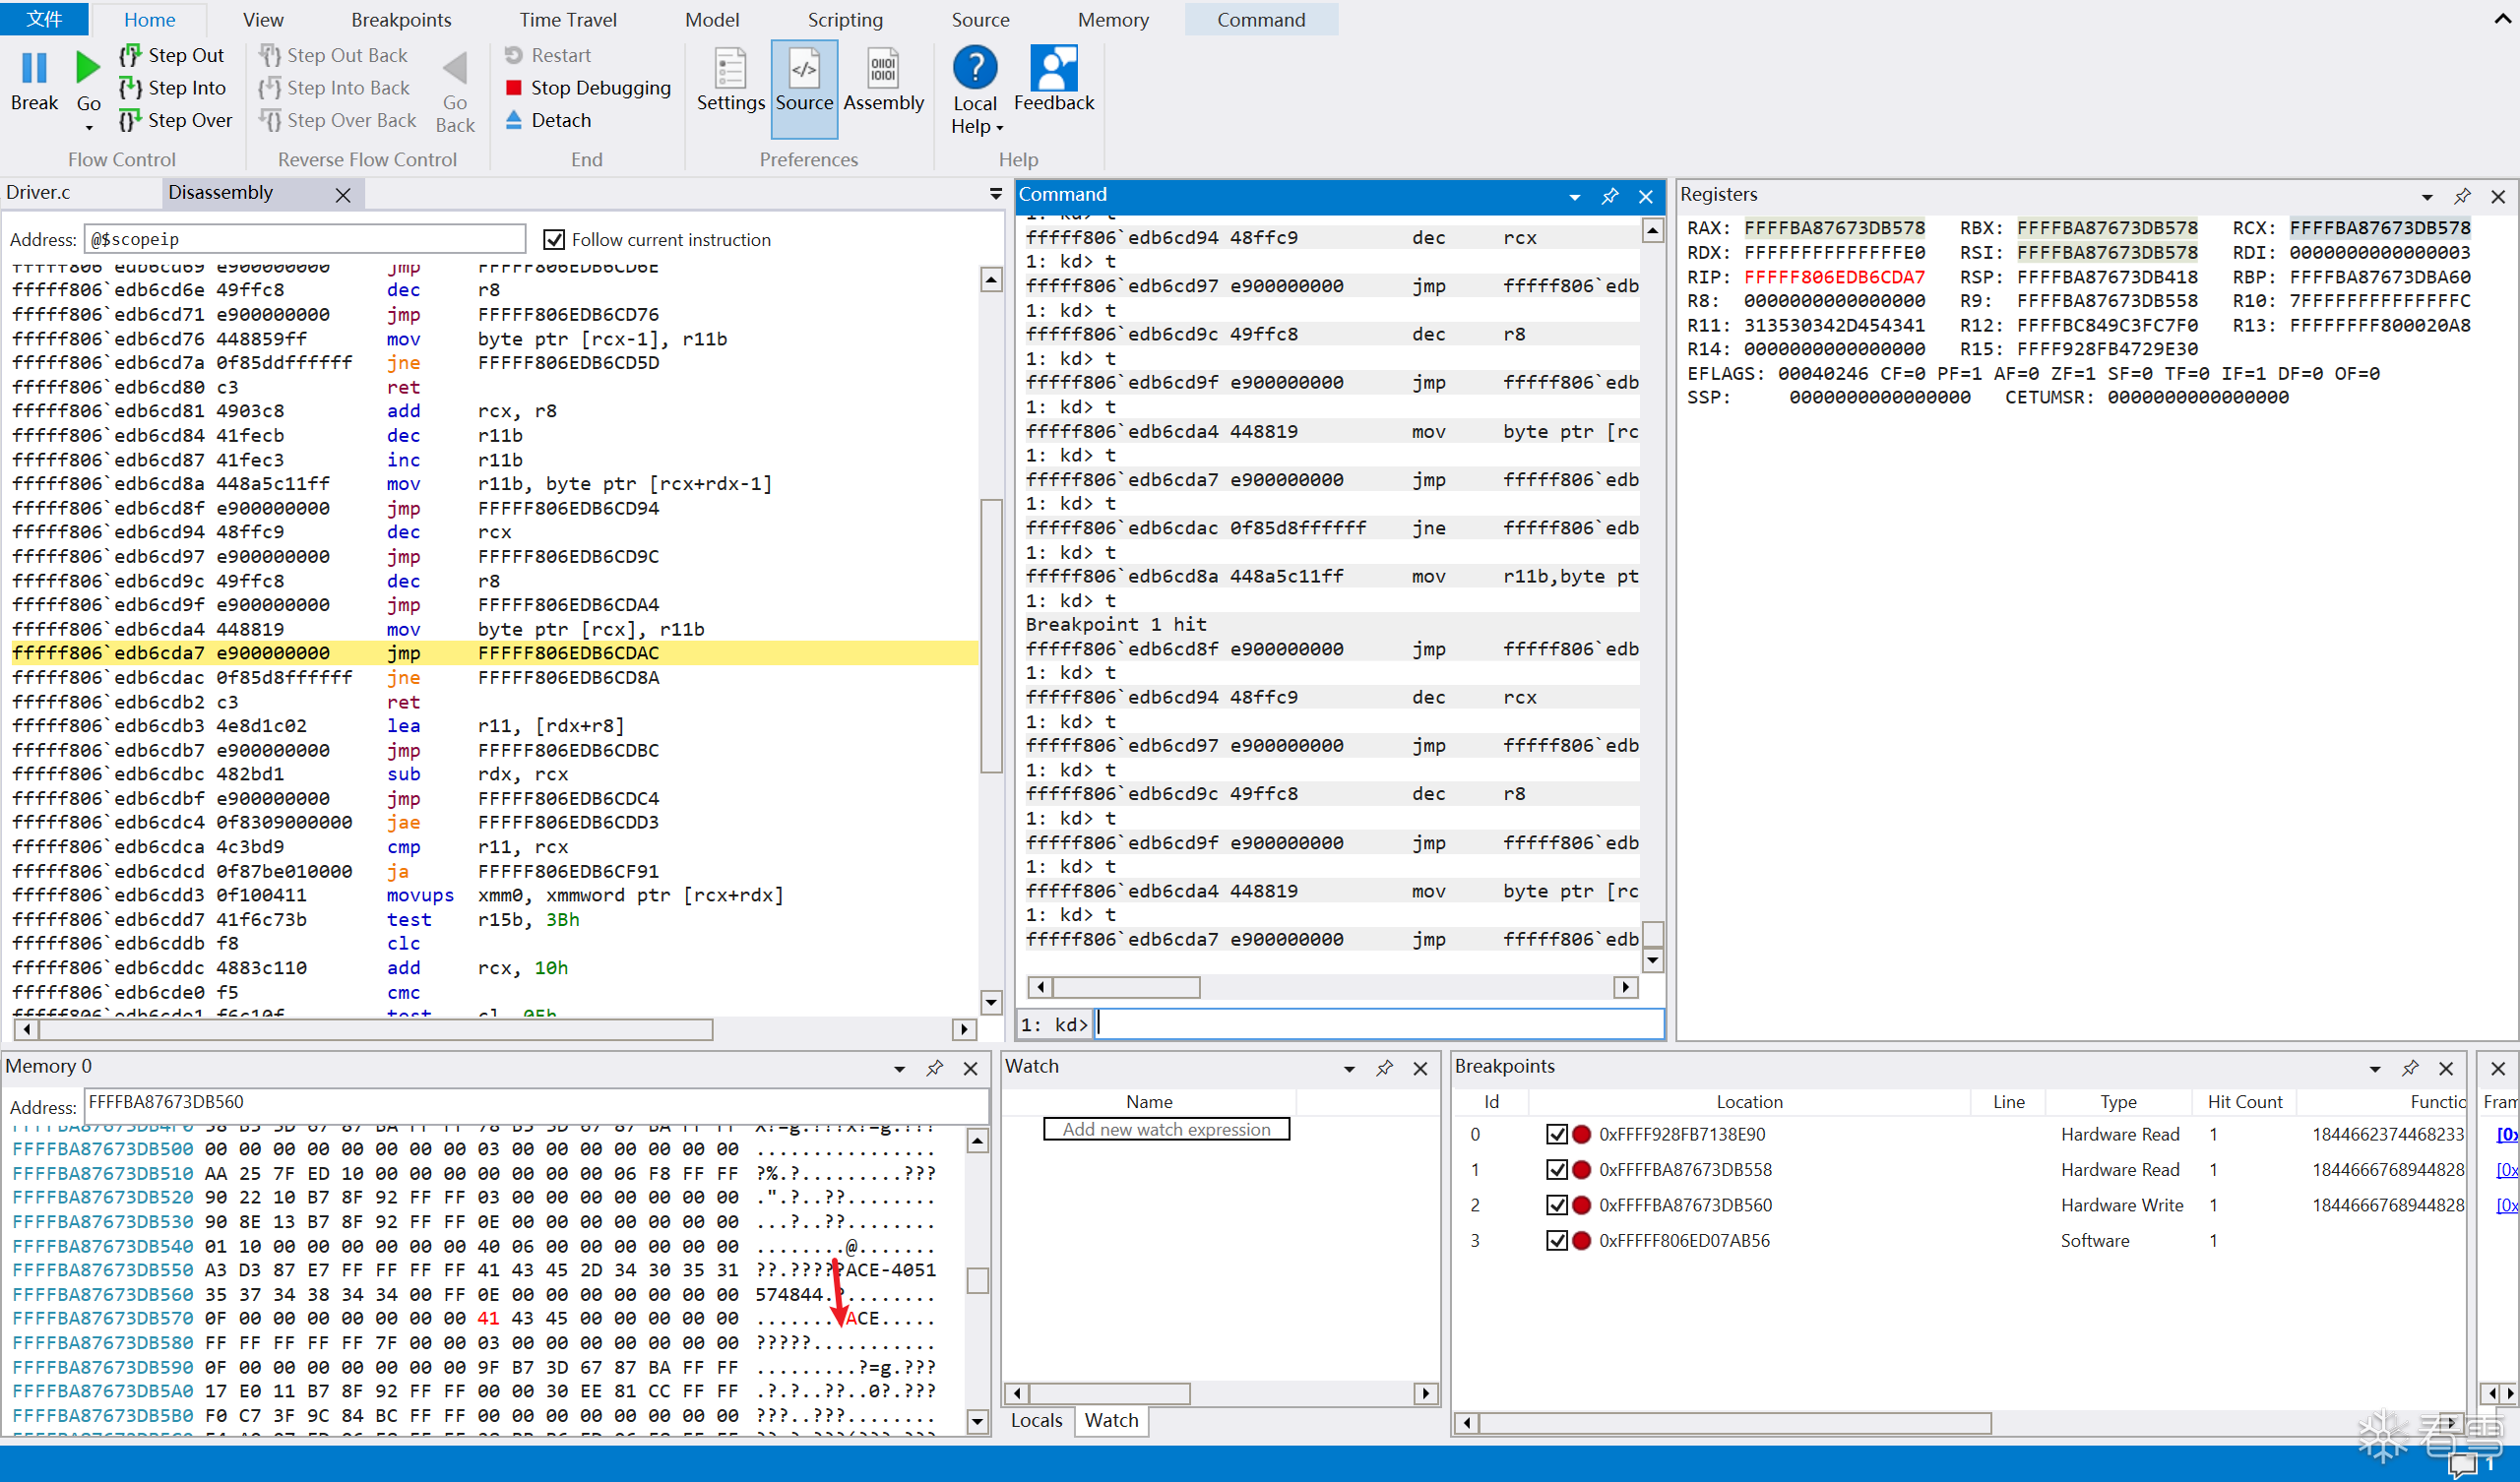Open the Memory ribbon tab

click(1113, 20)
